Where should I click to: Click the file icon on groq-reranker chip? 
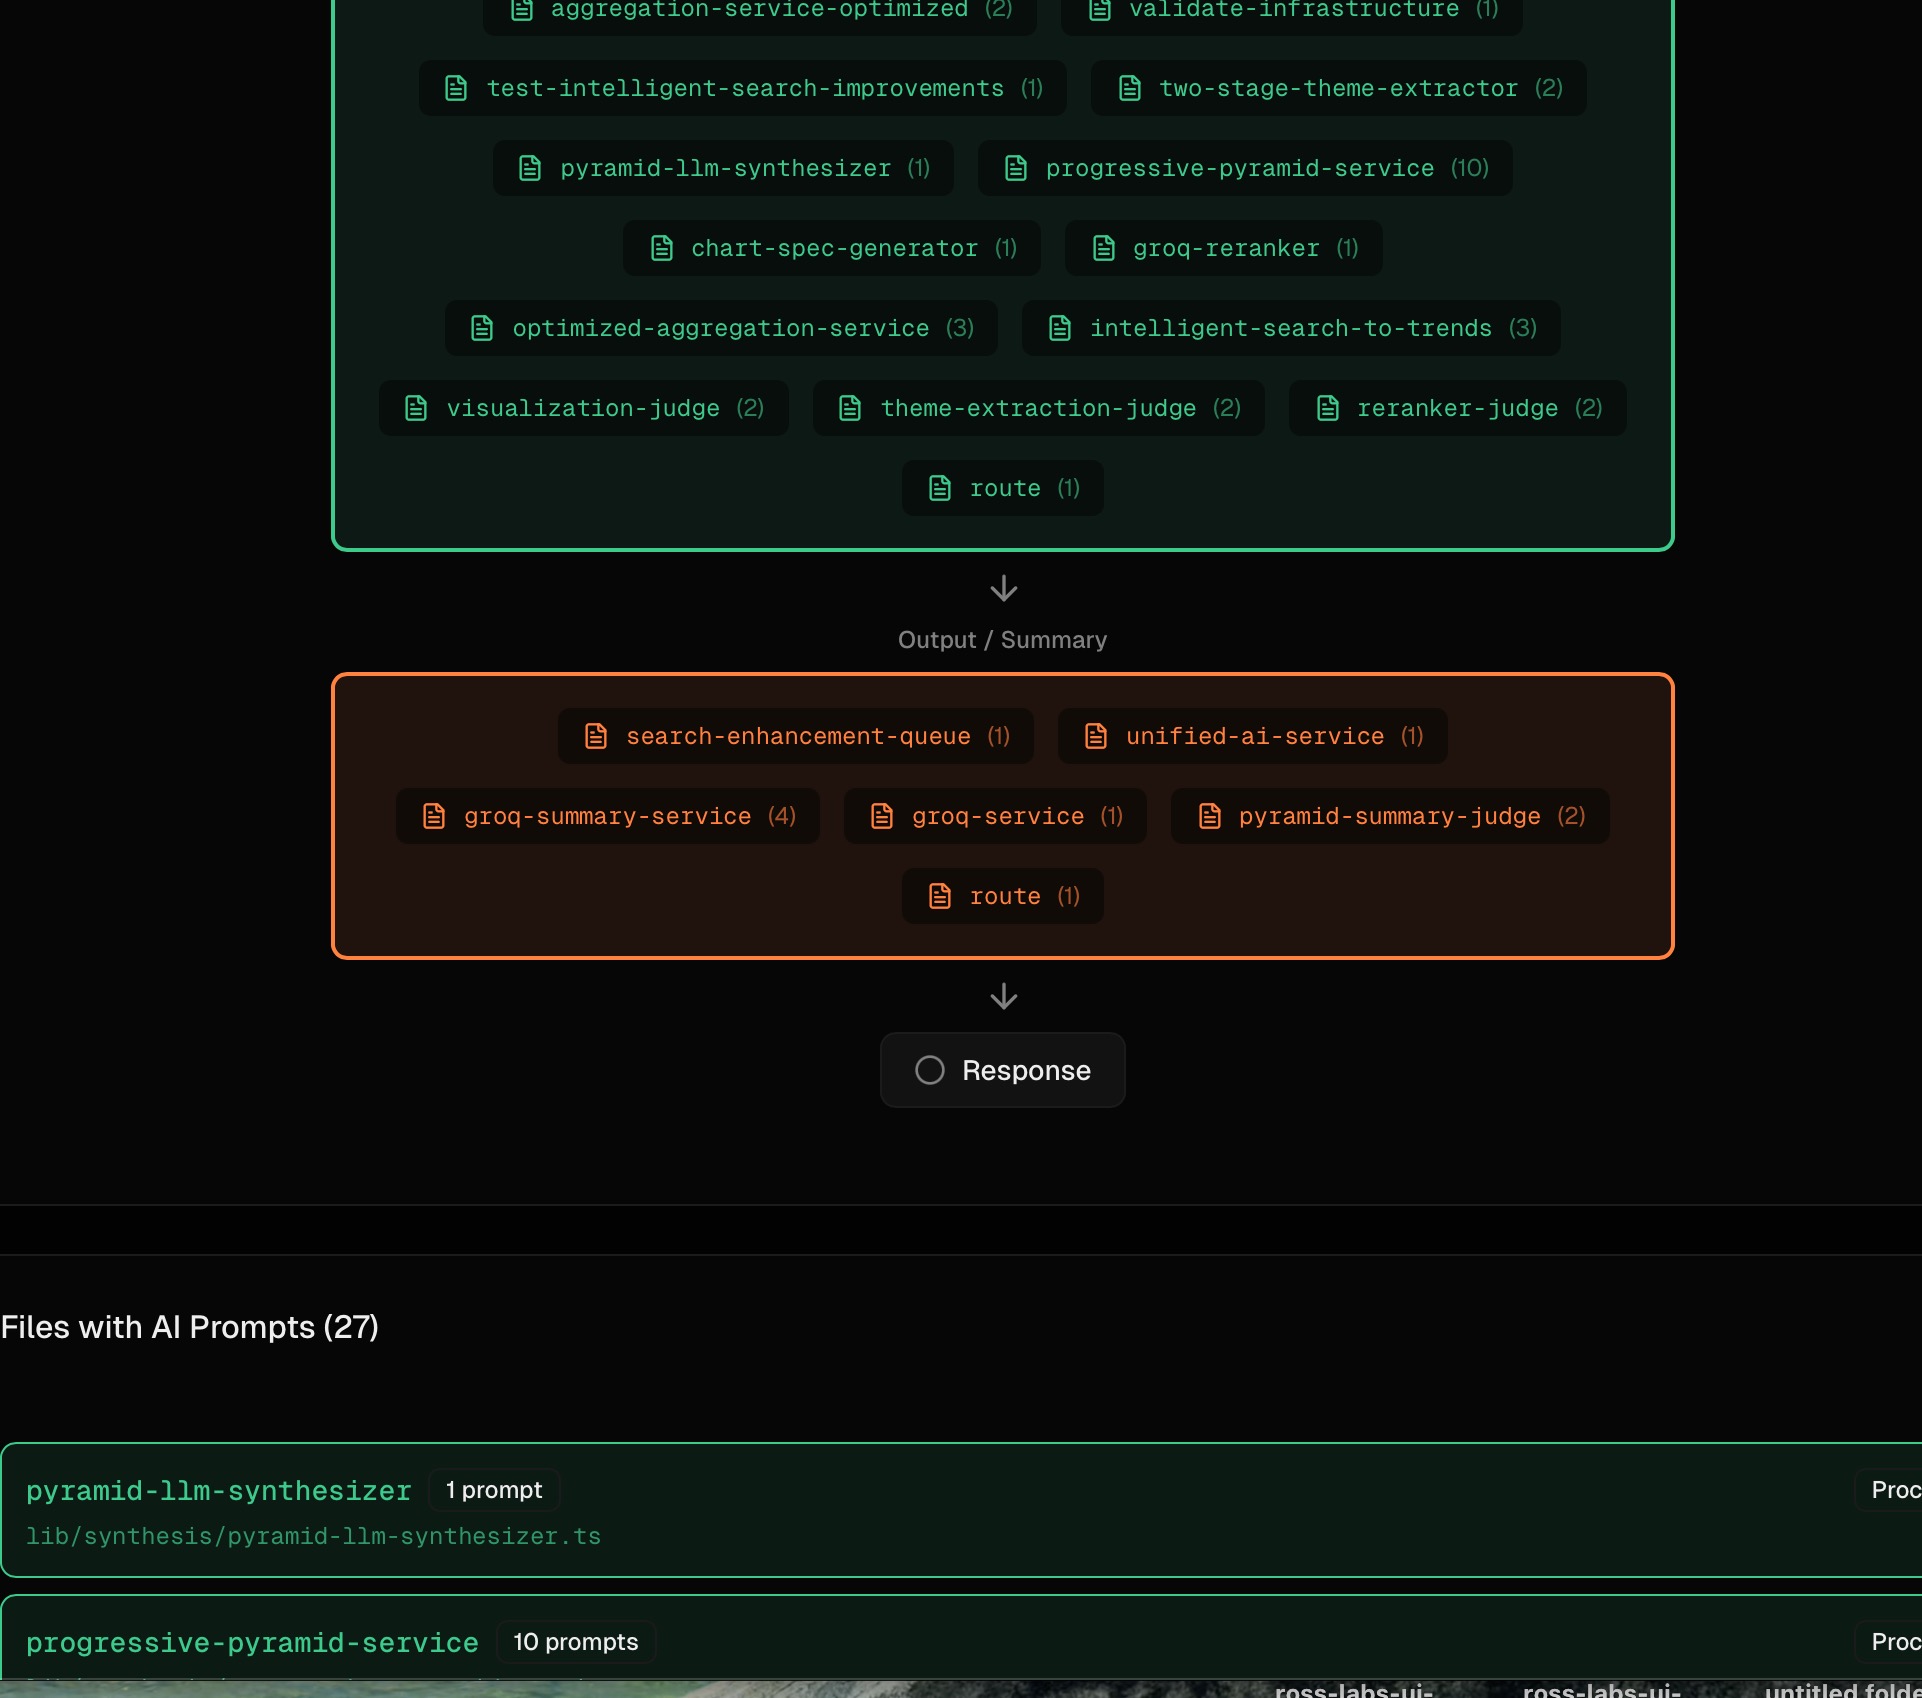1105,248
